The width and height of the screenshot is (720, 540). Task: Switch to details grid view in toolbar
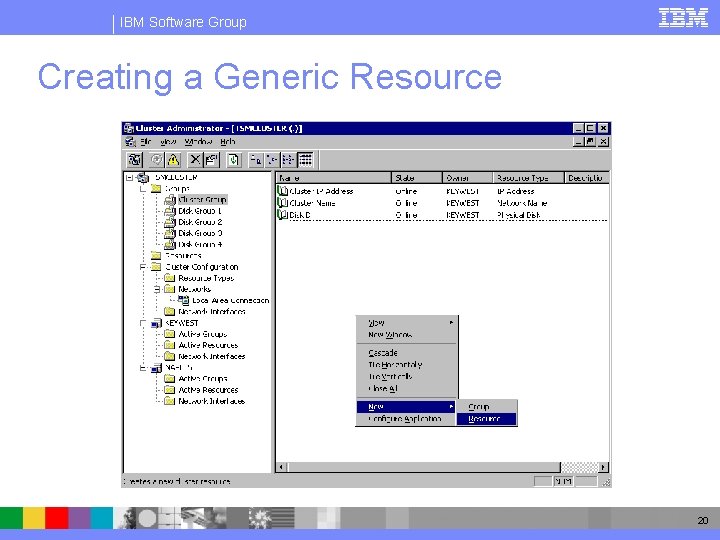tap(305, 160)
